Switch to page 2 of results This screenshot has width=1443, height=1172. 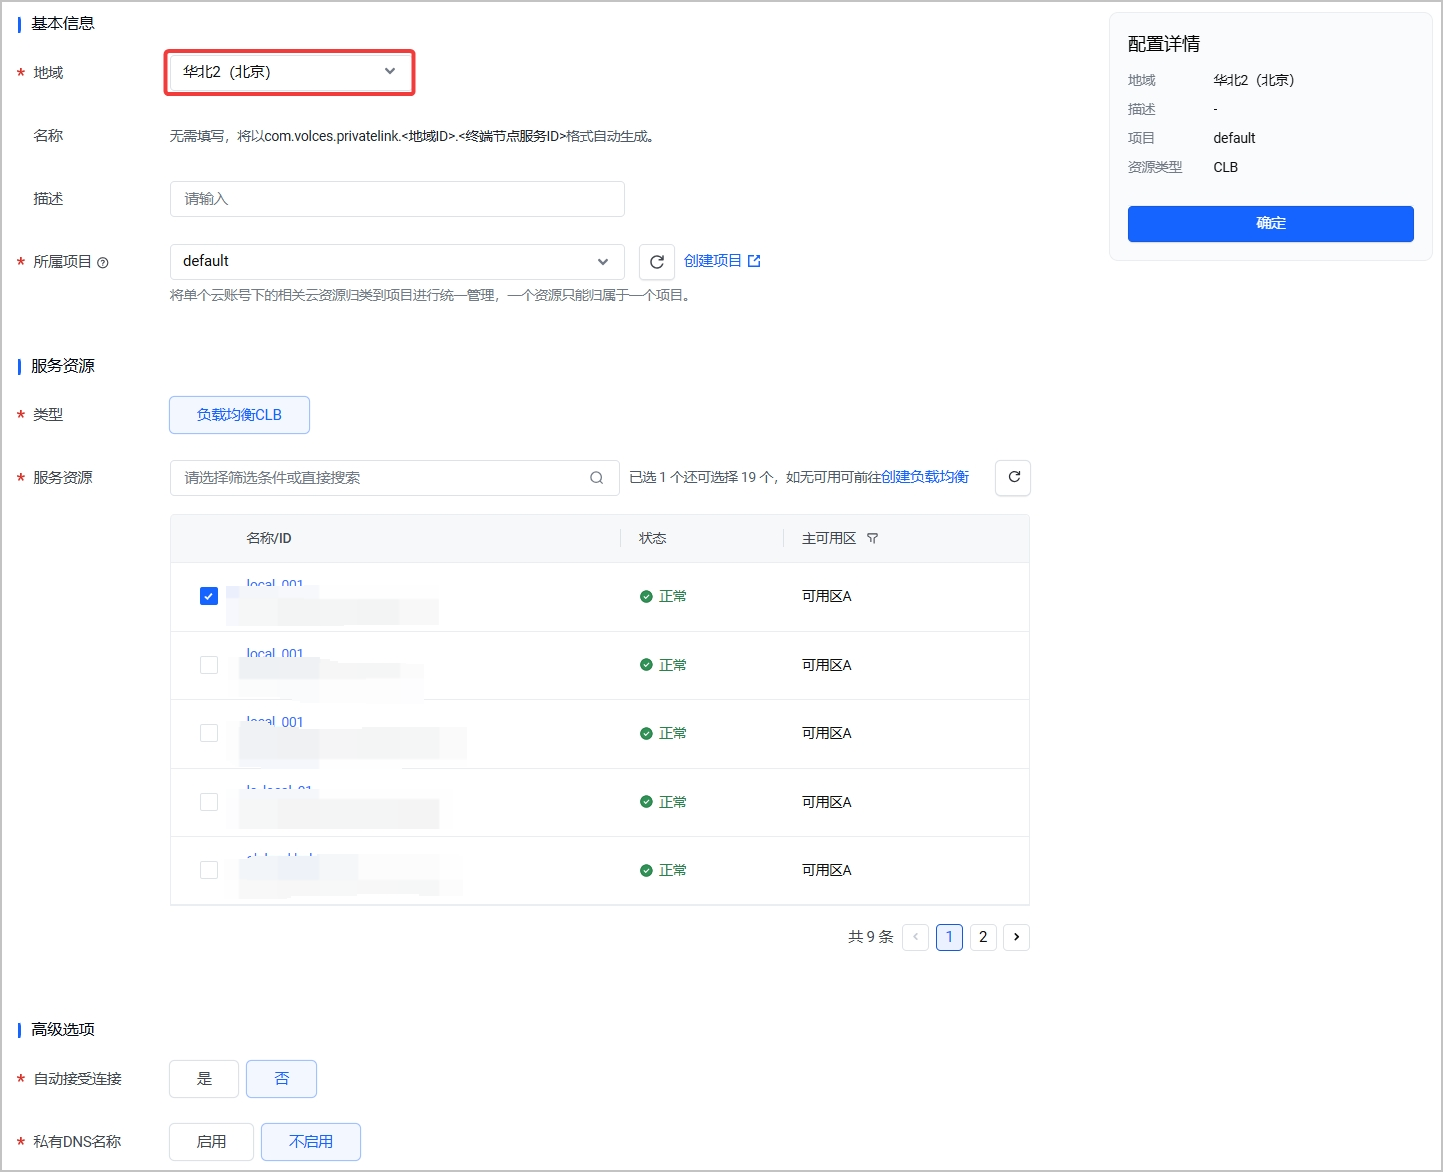coord(983,937)
